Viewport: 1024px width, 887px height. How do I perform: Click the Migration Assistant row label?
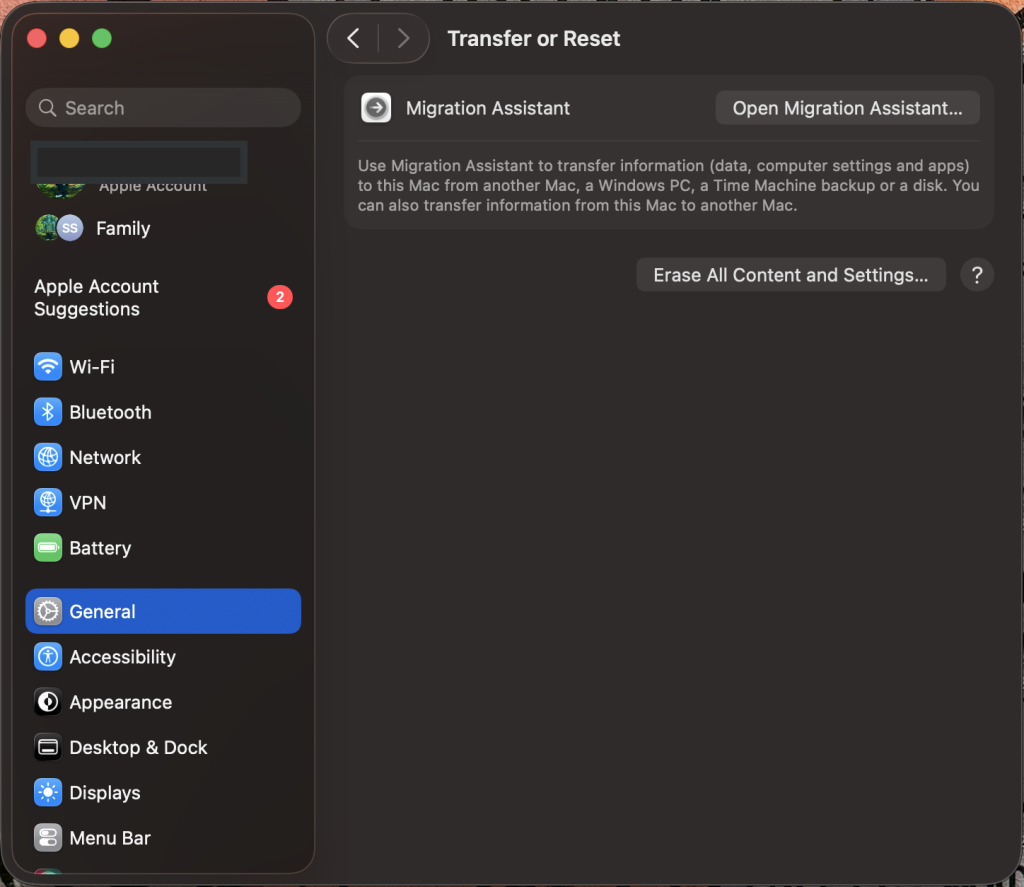pyautogui.click(x=488, y=108)
